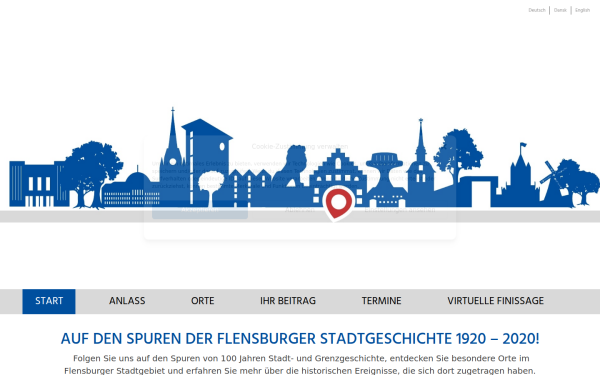Close the cookie consent dialog
Screen dimensions: 600x375
[x=444, y=147]
